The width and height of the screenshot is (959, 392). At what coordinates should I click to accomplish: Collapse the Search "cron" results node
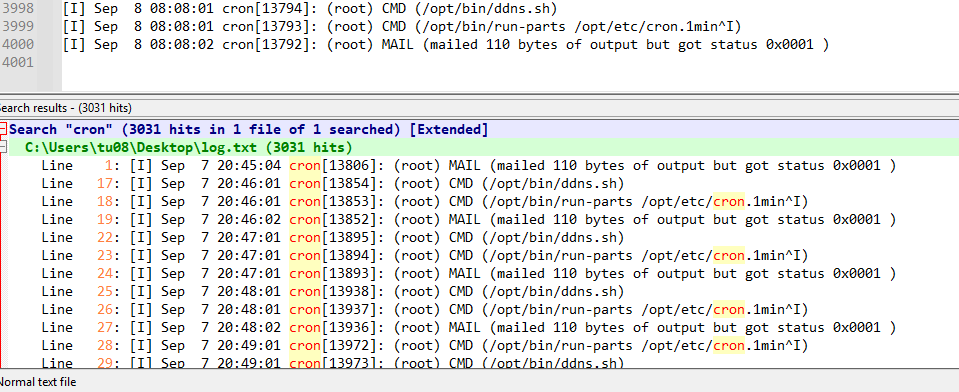coord(3,130)
